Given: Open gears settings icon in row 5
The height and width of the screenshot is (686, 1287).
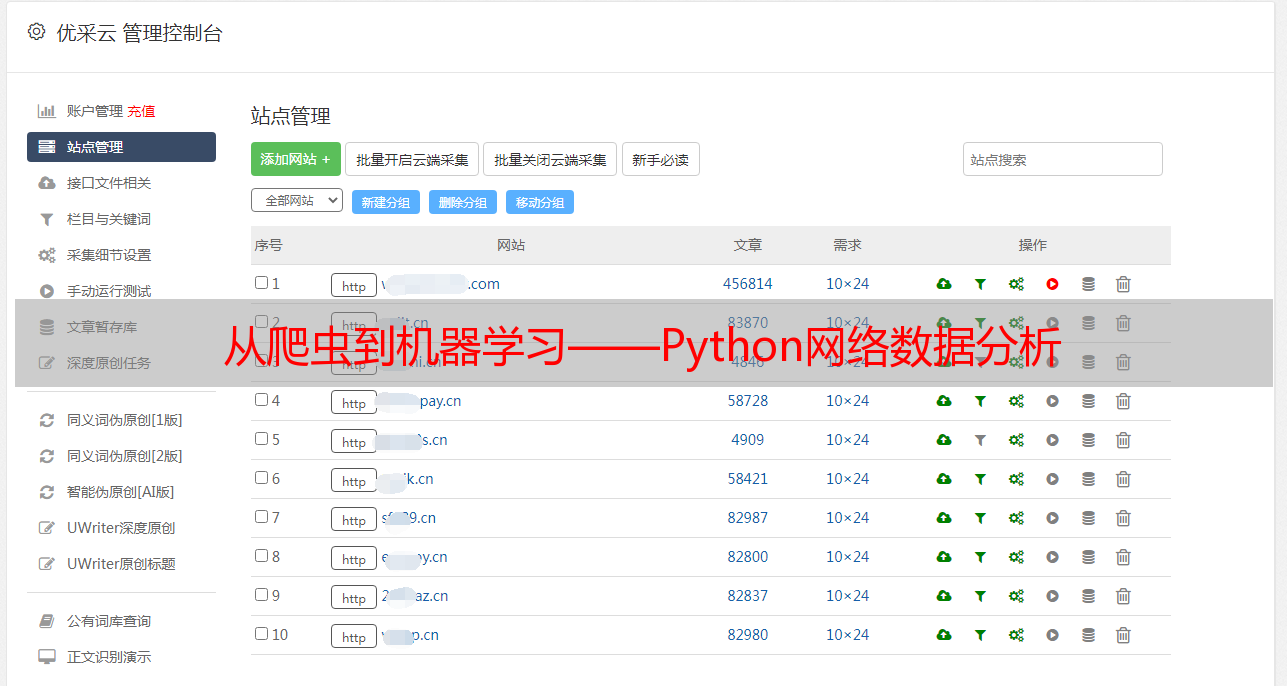Looking at the screenshot, I should pyautogui.click(x=1016, y=440).
